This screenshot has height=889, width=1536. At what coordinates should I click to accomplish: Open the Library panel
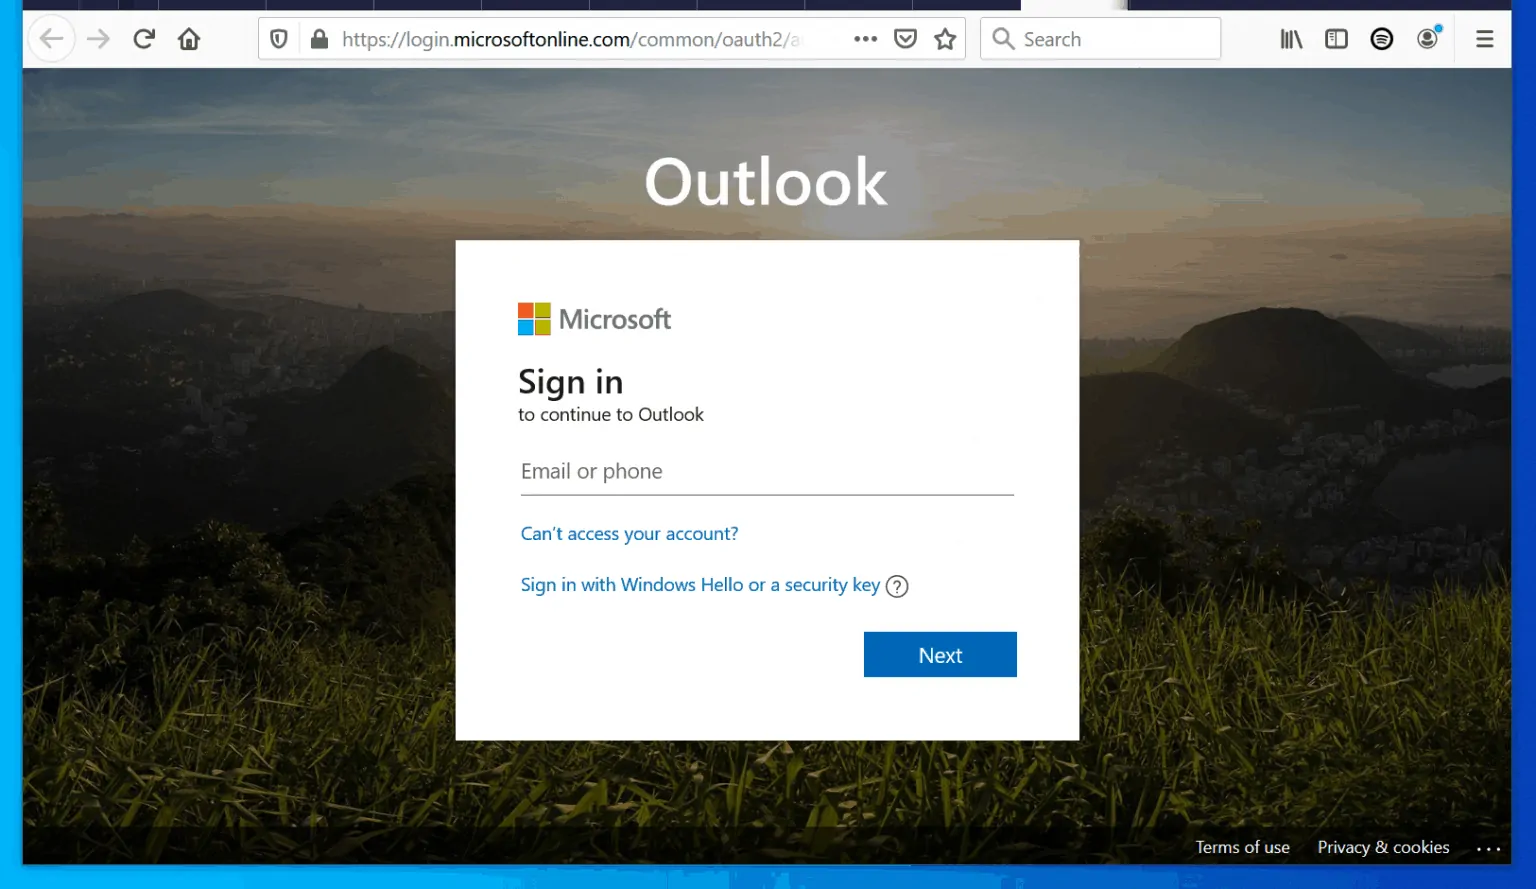click(1290, 38)
